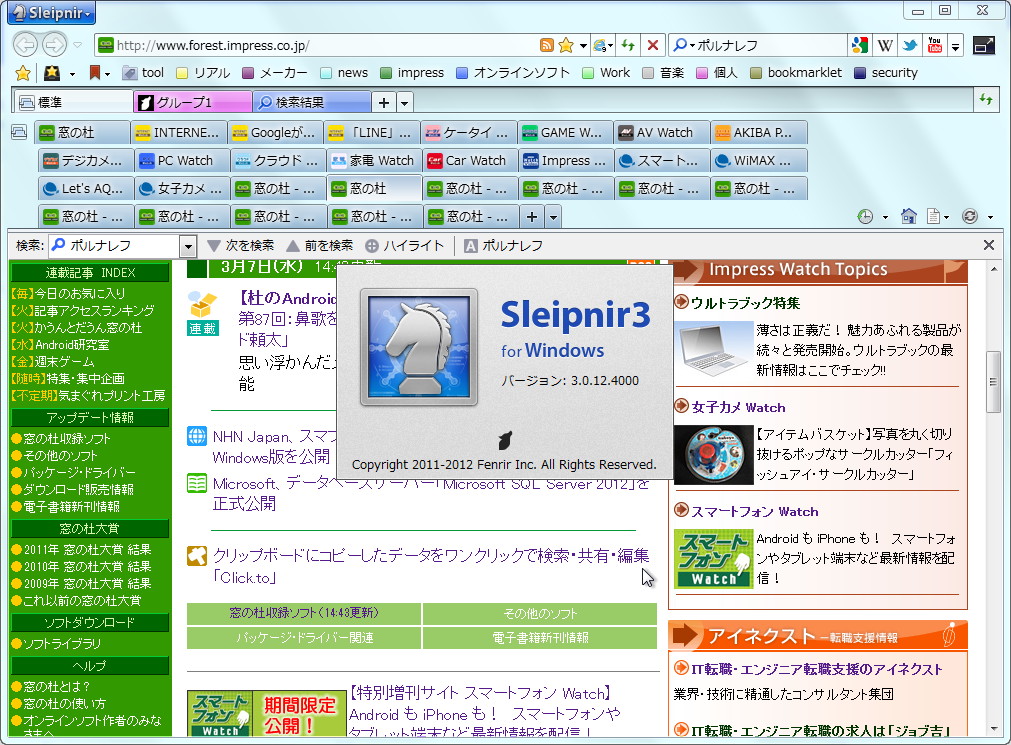Viewport: 1011px width, 745px height.
Task: Select the Twitter search icon
Action: 911,45
